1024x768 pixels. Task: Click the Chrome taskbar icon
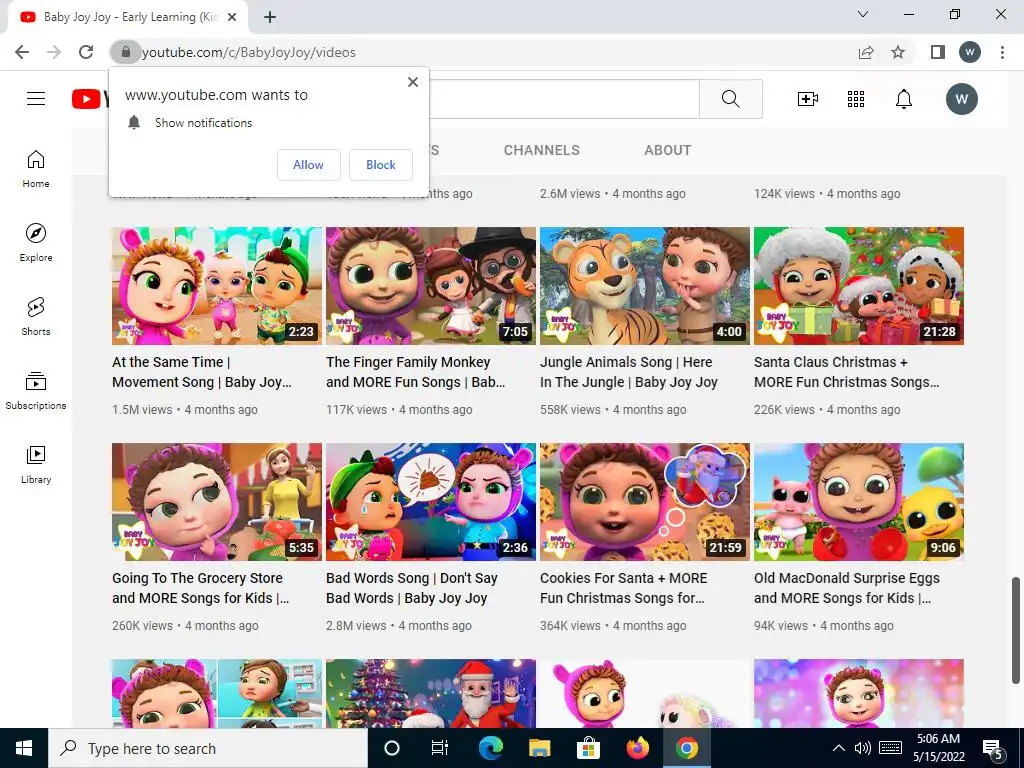pos(686,748)
